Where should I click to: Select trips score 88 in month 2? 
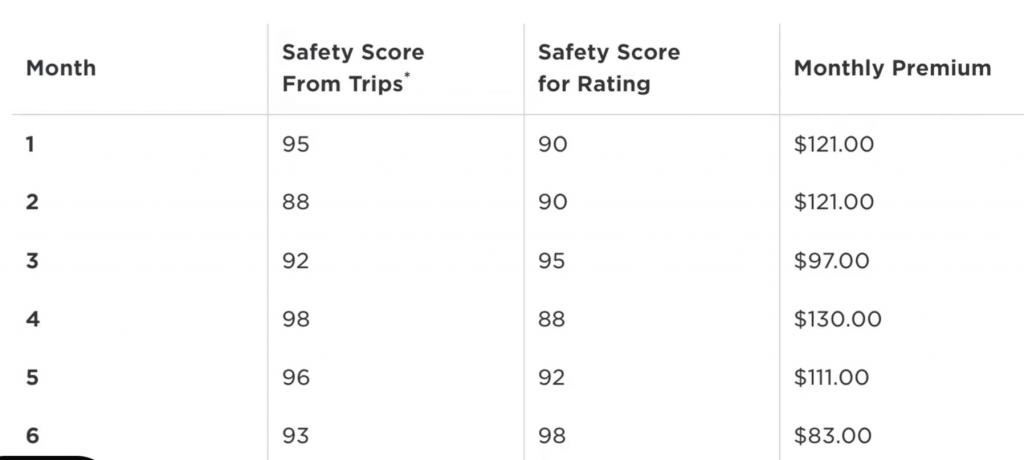click(296, 202)
